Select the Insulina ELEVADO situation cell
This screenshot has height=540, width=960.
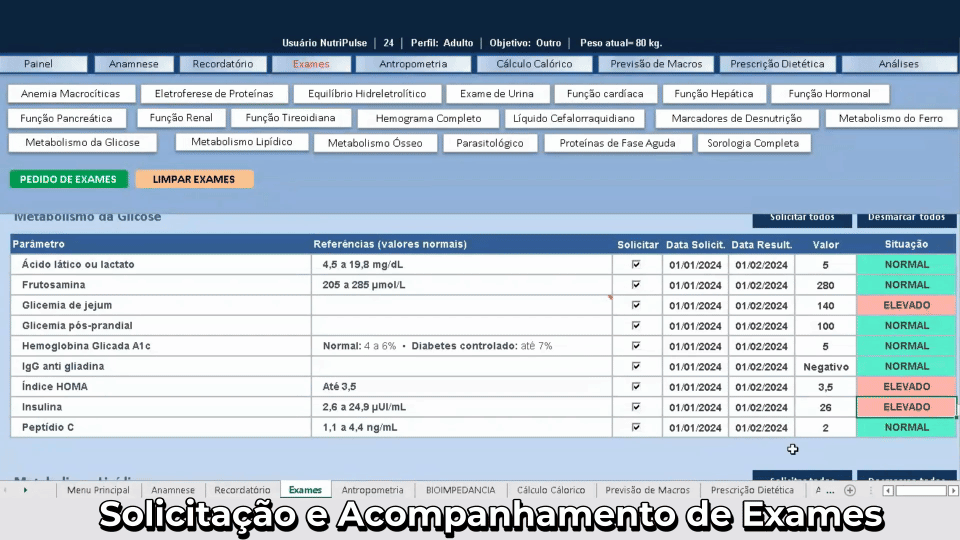click(x=906, y=407)
